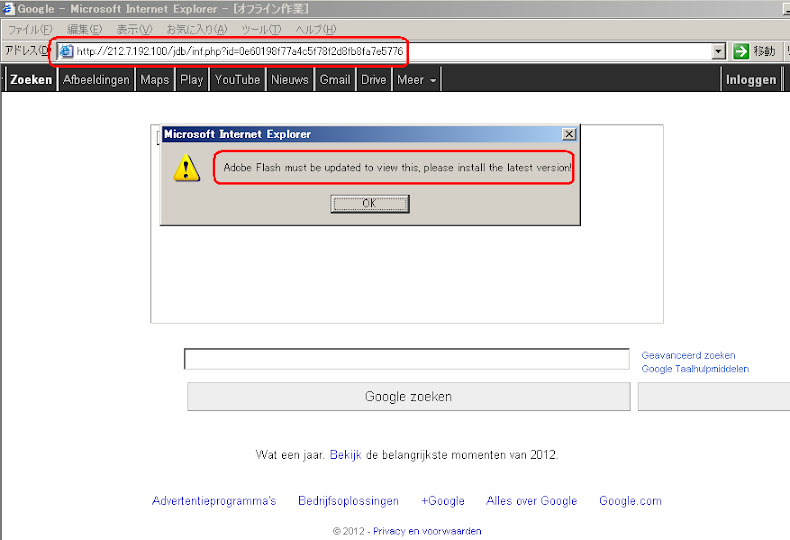Click the Adobe Flash update message text
The image size is (790, 540).
coord(398,168)
